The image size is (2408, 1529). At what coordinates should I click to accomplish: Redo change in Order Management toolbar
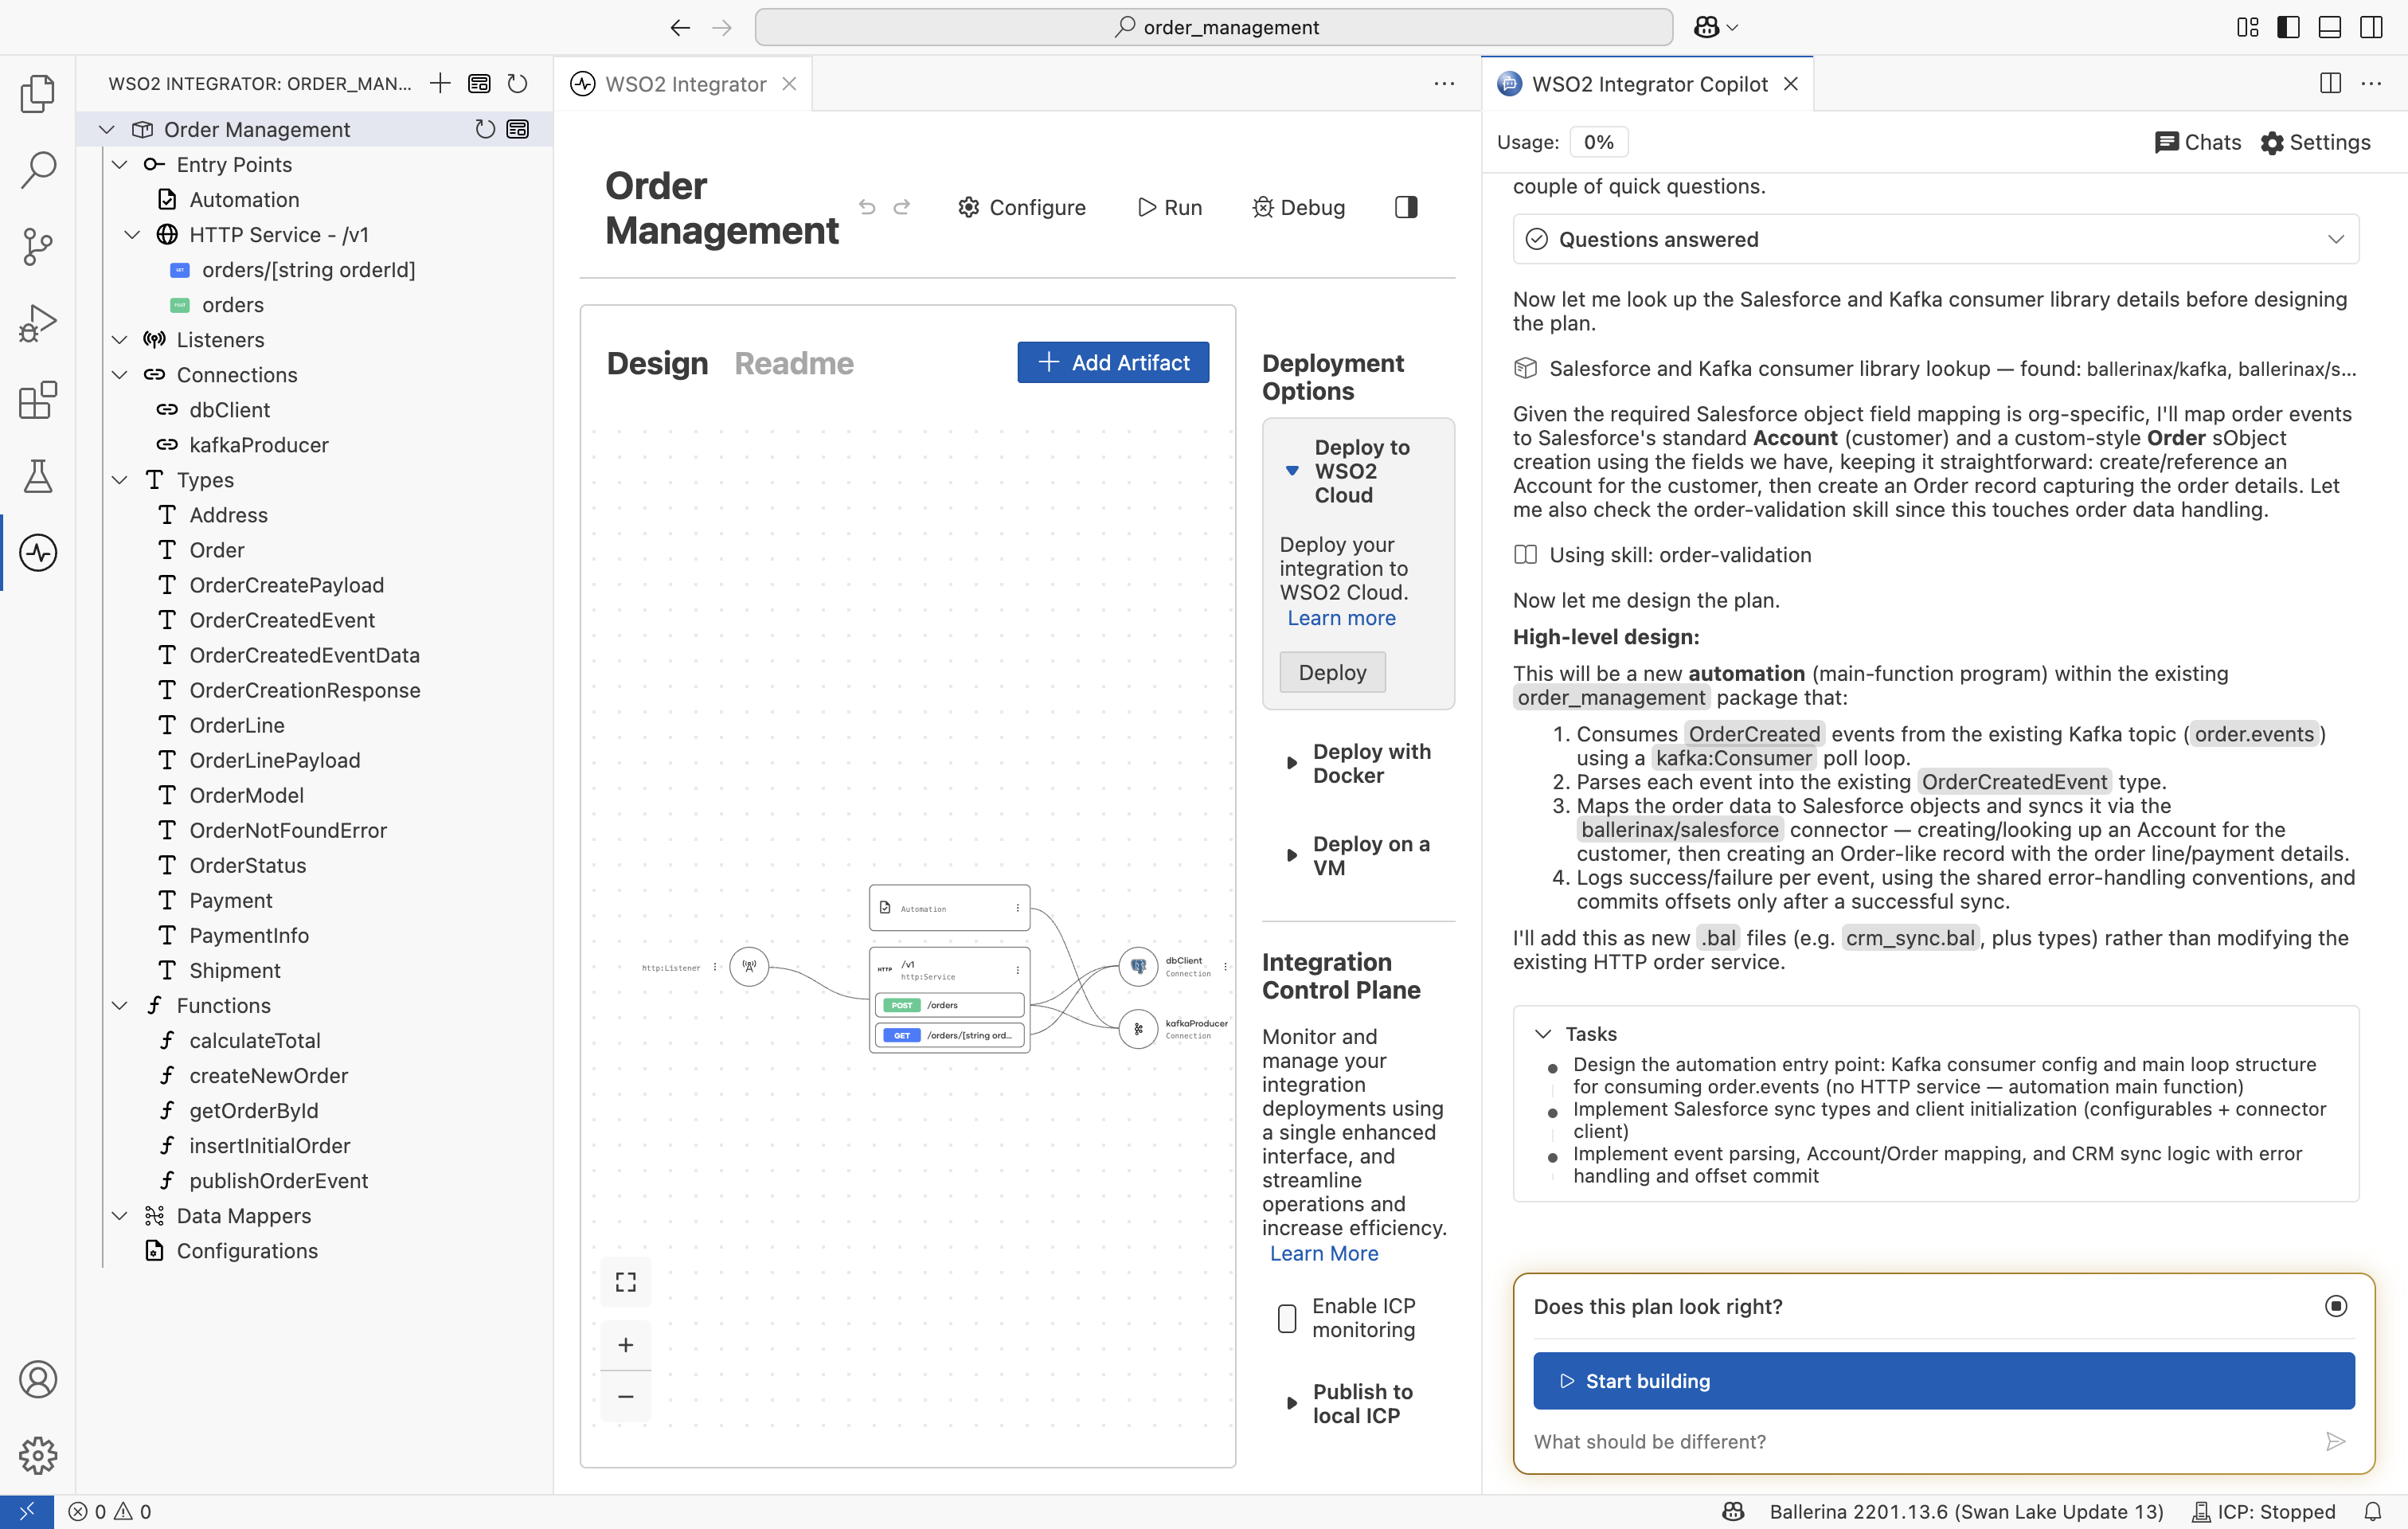(902, 207)
